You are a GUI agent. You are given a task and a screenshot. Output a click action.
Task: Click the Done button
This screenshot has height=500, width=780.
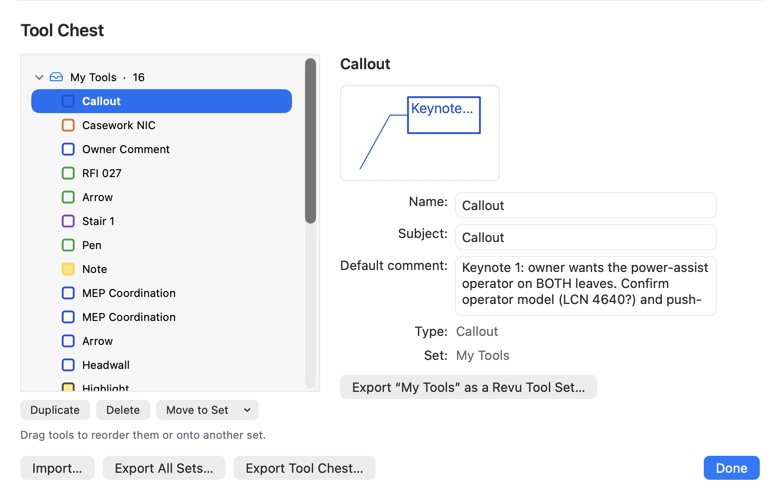731,468
